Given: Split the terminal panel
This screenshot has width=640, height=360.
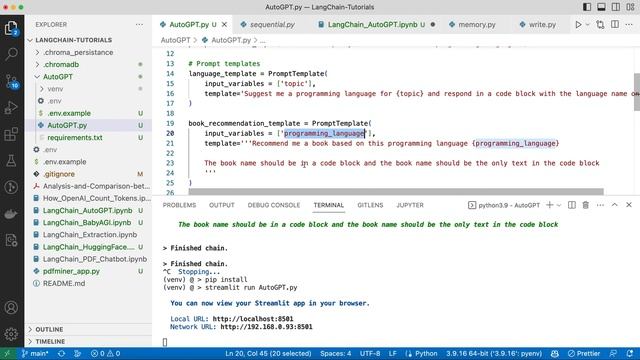Looking at the screenshot, I should [572, 205].
